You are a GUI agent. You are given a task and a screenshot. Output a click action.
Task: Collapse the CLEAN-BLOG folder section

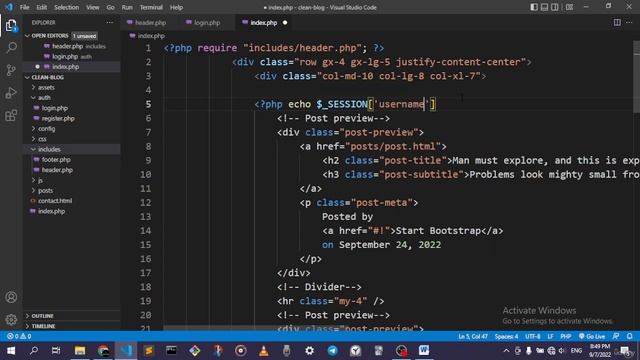(71, 77)
